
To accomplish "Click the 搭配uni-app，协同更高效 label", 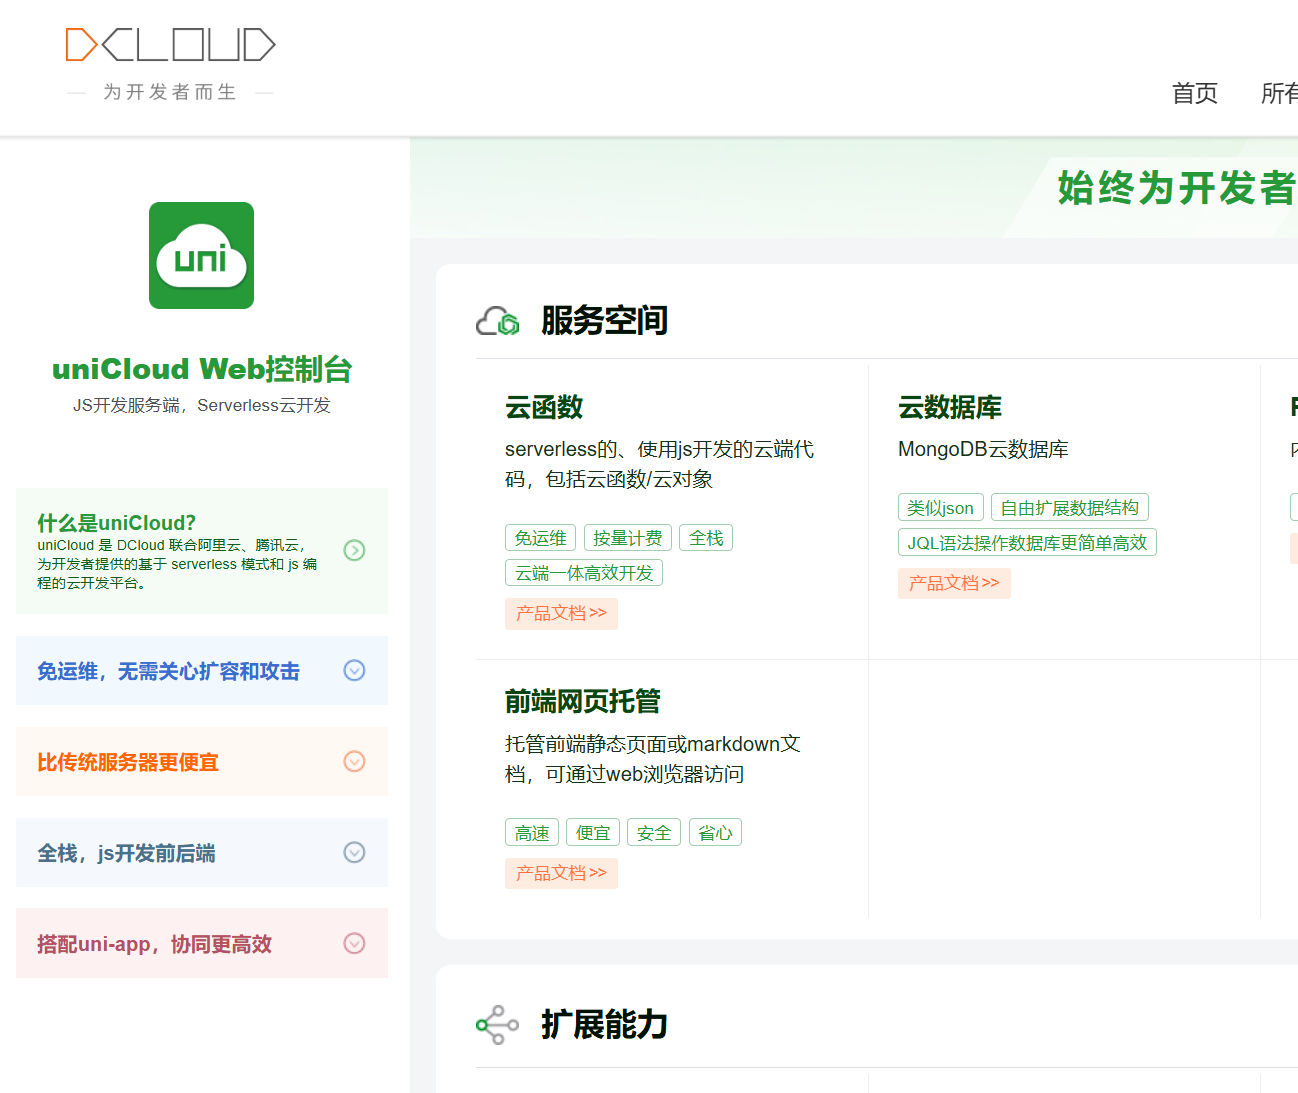I will pyautogui.click(x=154, y=944).
